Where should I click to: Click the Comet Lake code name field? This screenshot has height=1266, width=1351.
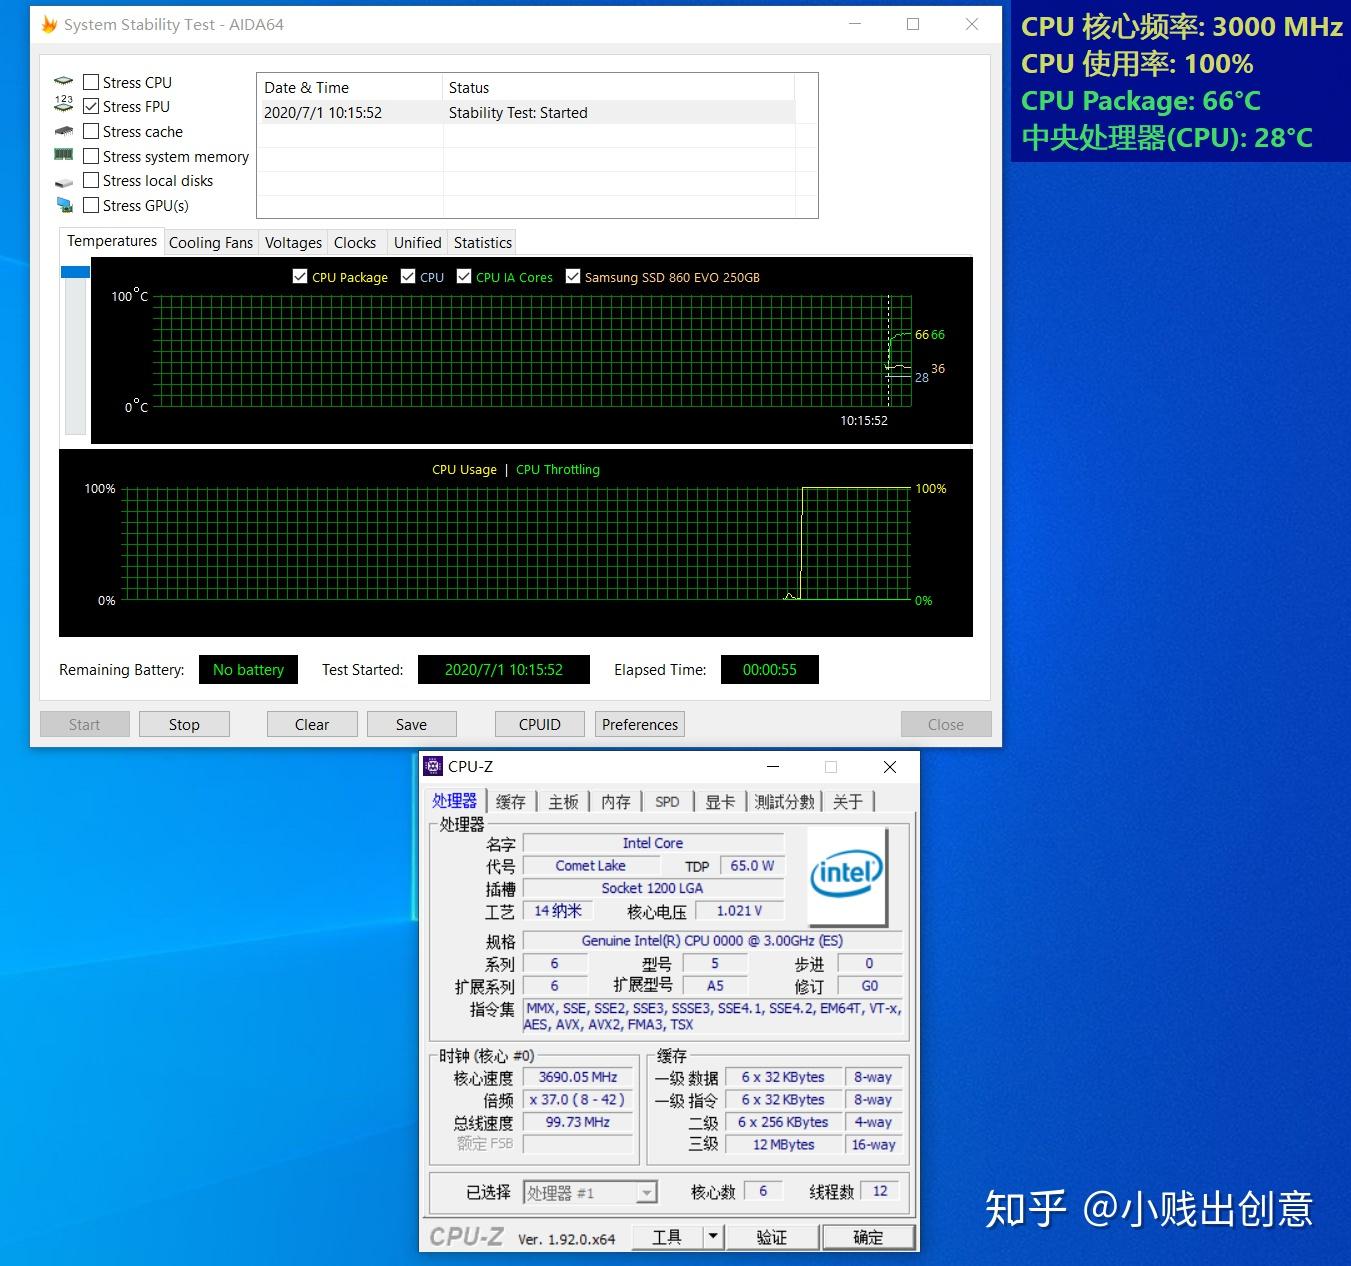(591, 866)
